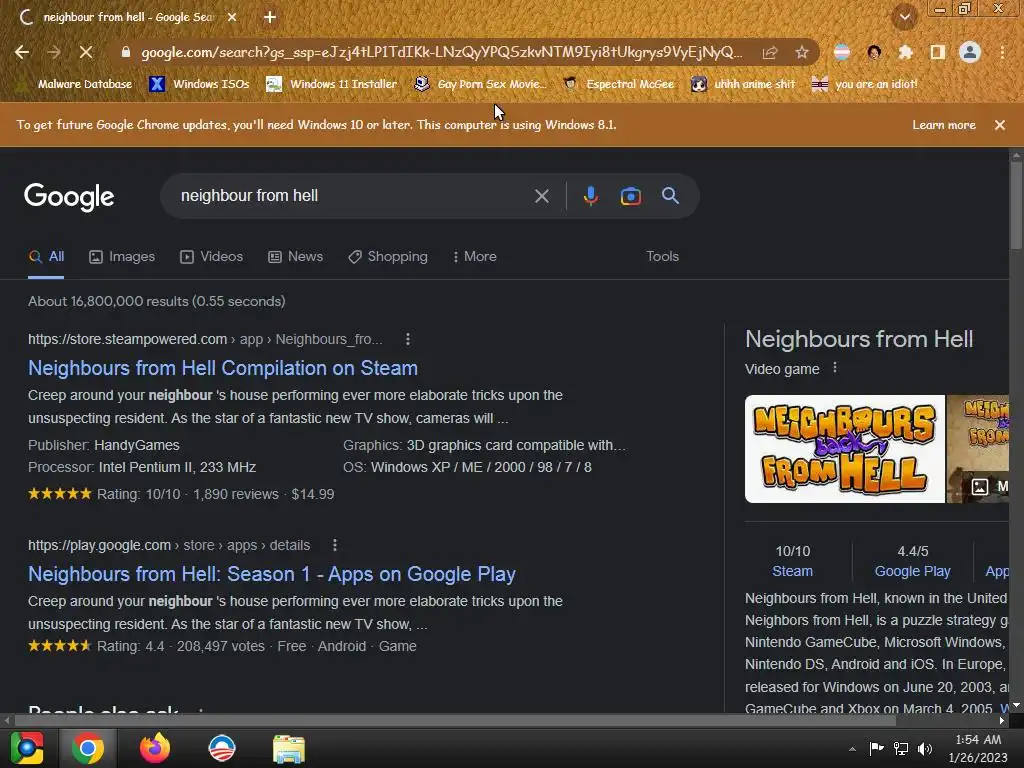
Task: Click the address bar URL
Action: pos(441,52)
